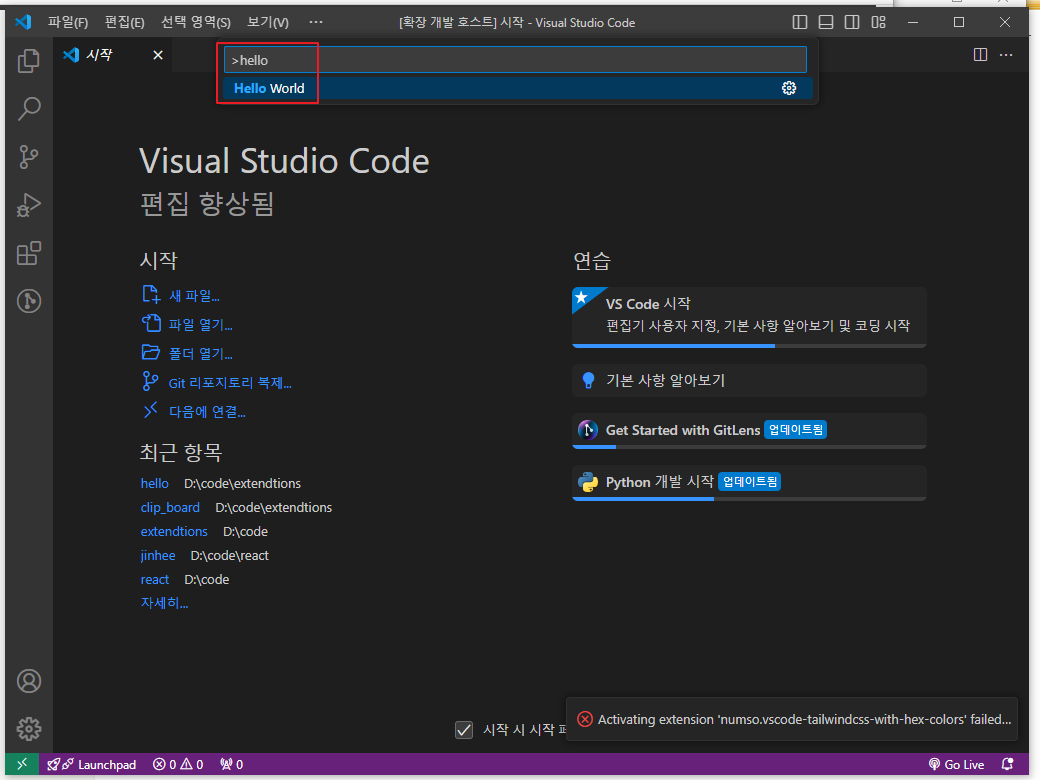1040x780 pixels.
Task: Click Go Live in status bar
Action: [x=956, y=765]
